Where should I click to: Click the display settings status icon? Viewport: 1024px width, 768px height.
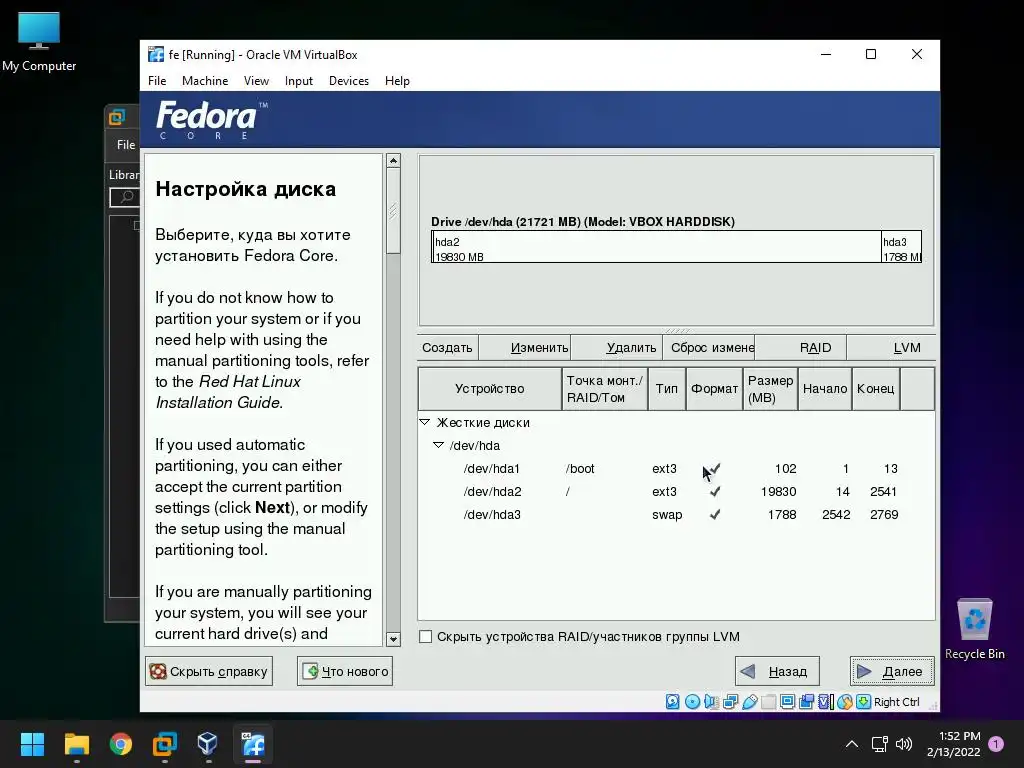point(788,701)
